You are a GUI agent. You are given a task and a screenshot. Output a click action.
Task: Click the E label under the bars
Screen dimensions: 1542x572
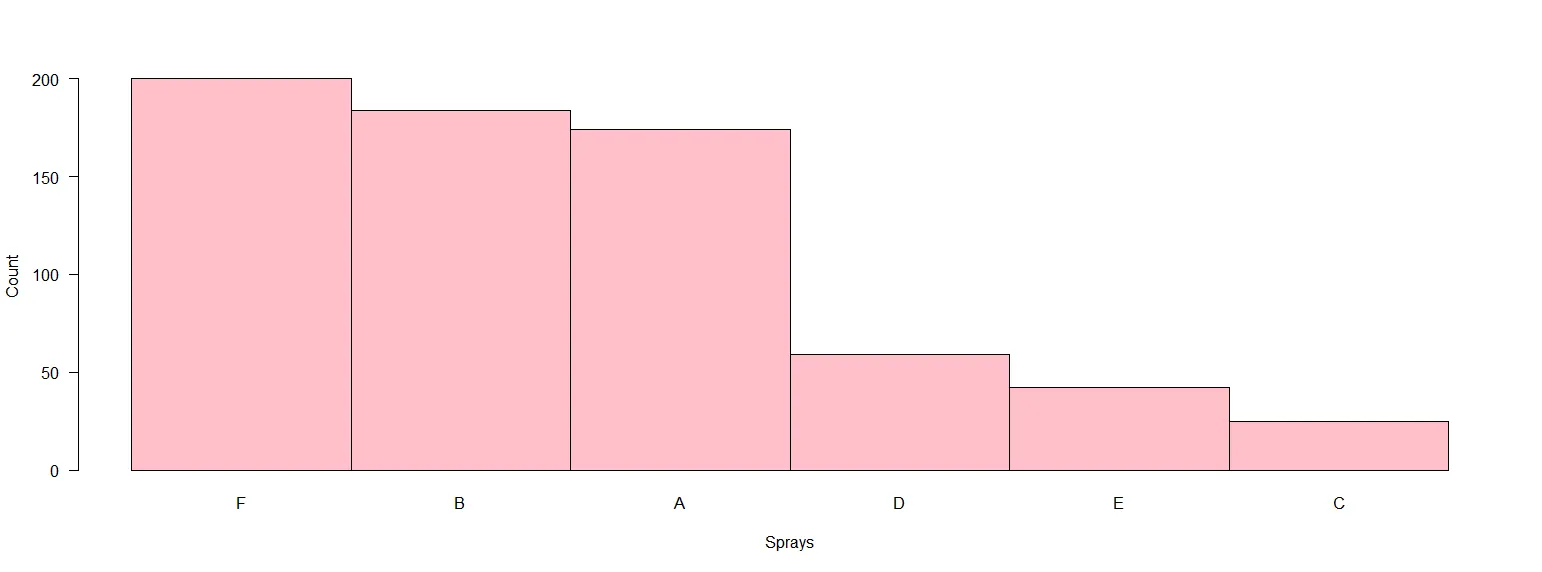(1118, 504)
